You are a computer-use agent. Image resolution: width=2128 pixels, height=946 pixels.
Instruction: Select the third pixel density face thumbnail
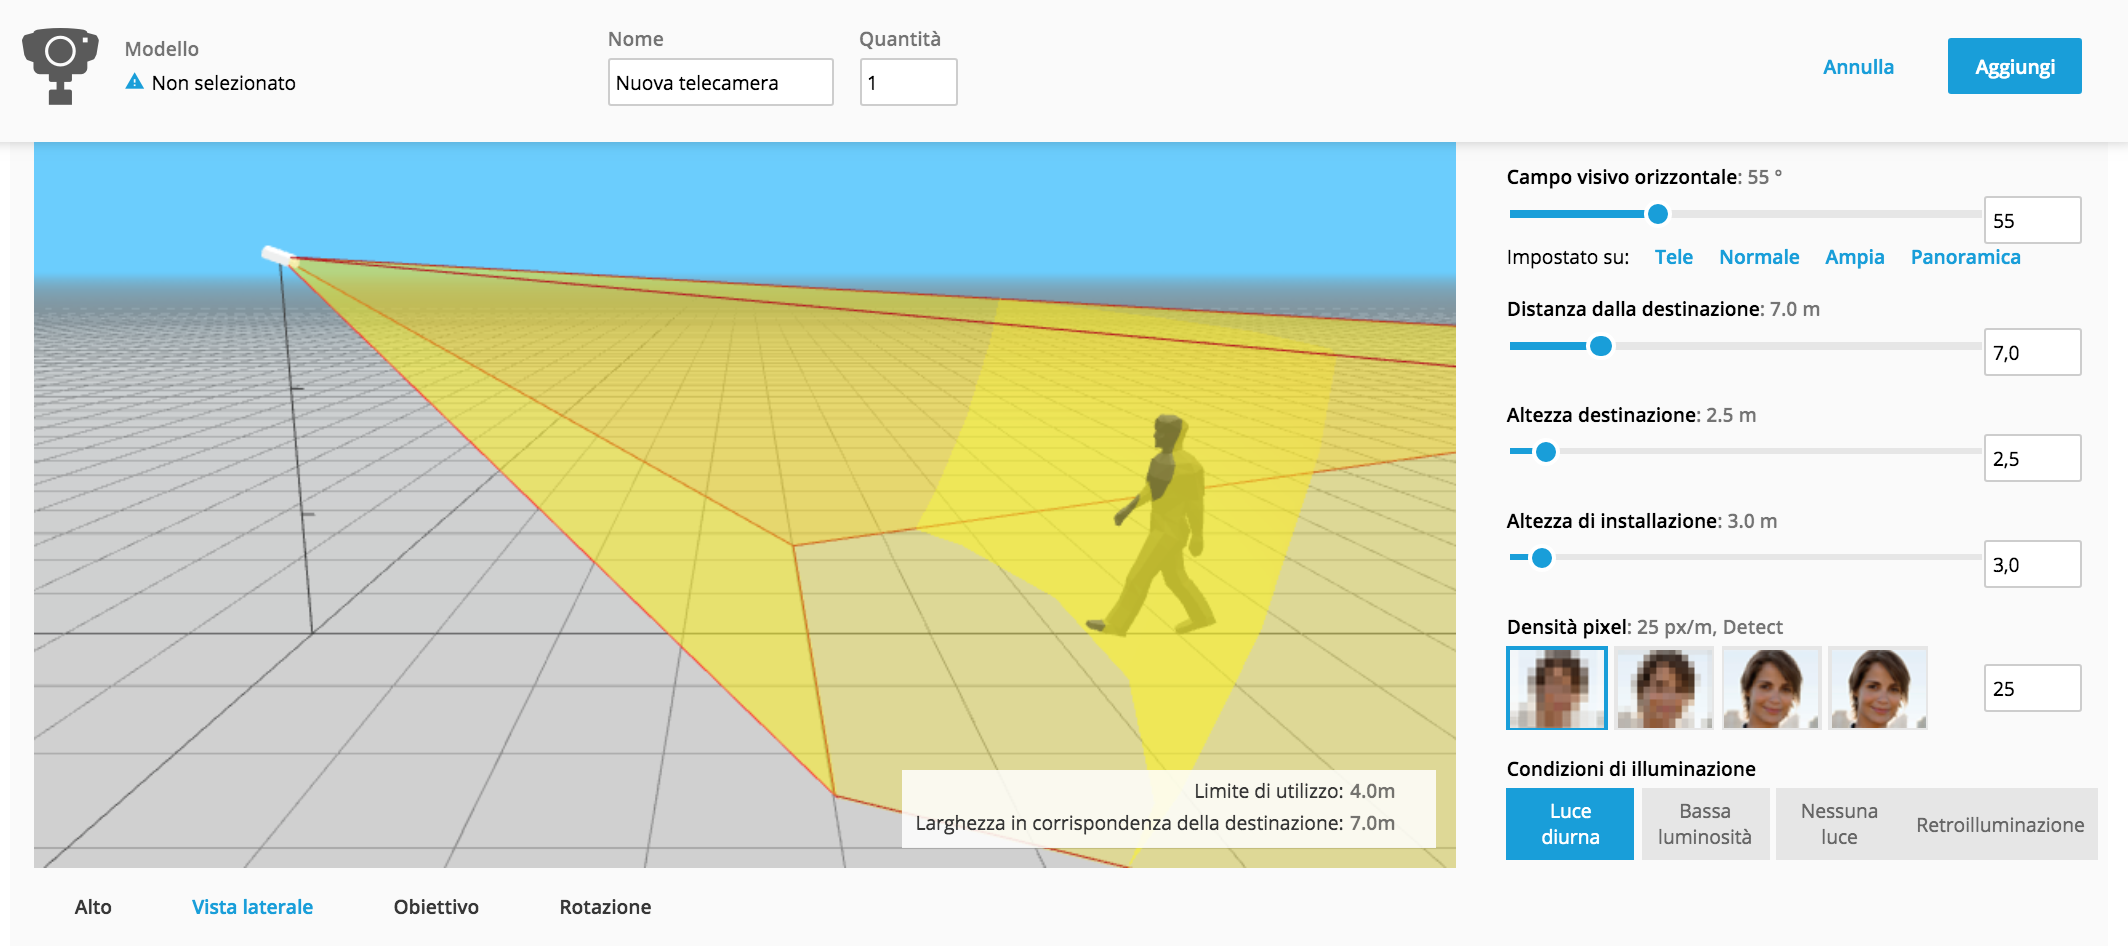(x=1770, y=688)
